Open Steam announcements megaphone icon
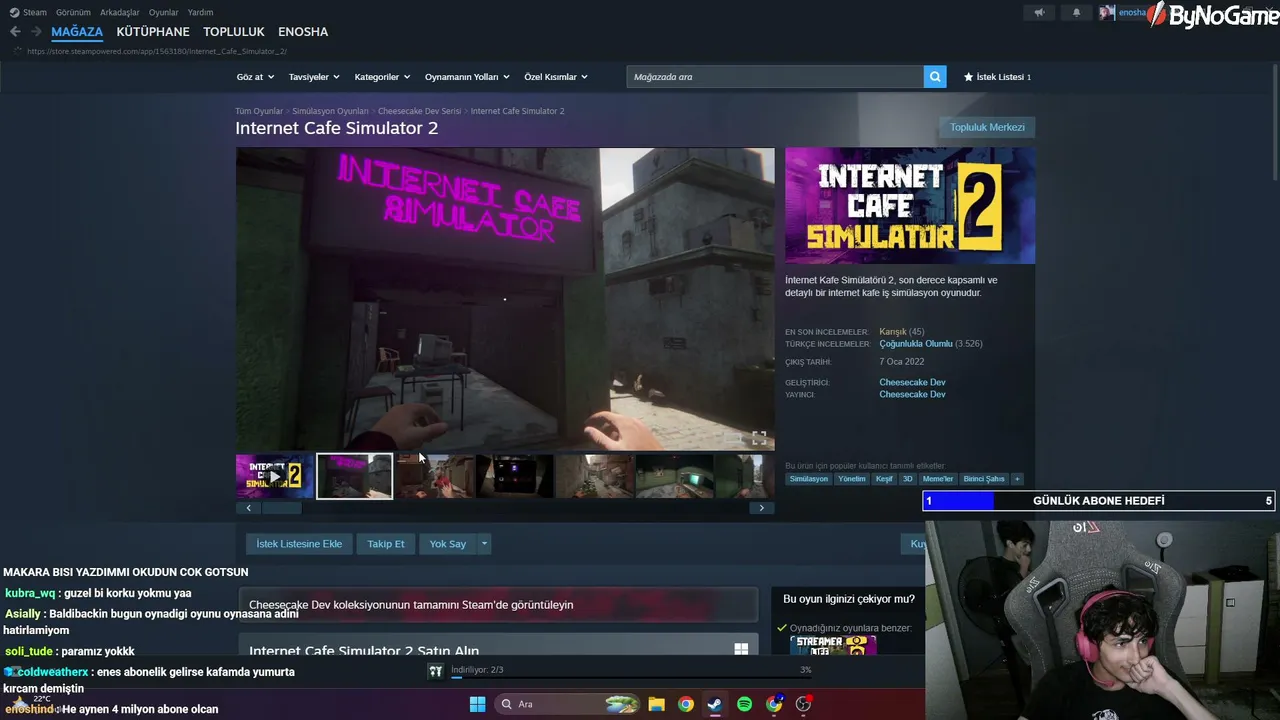 [x=1040, y=13]
